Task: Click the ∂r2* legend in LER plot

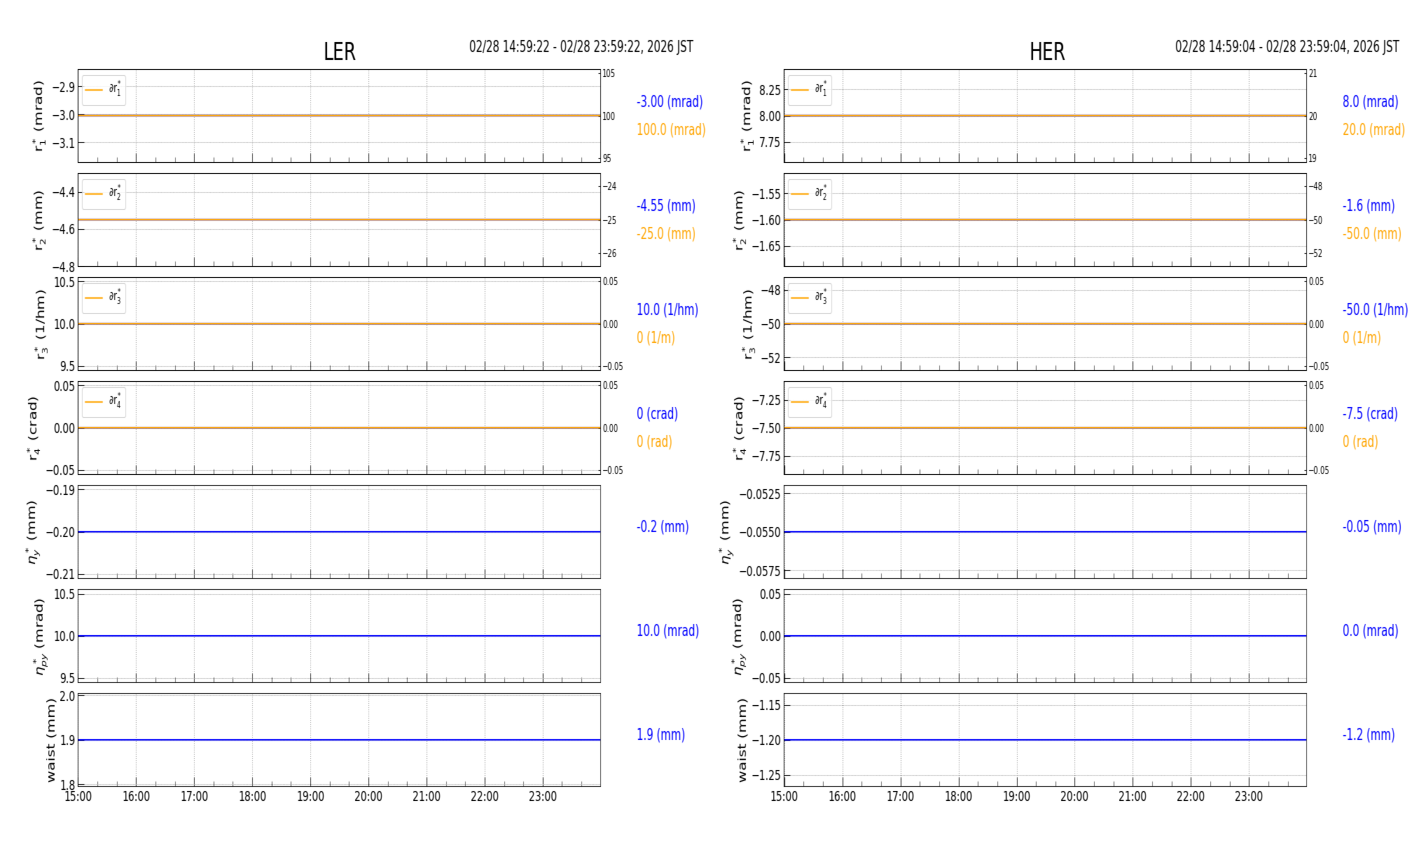Action: click(104, 194)
